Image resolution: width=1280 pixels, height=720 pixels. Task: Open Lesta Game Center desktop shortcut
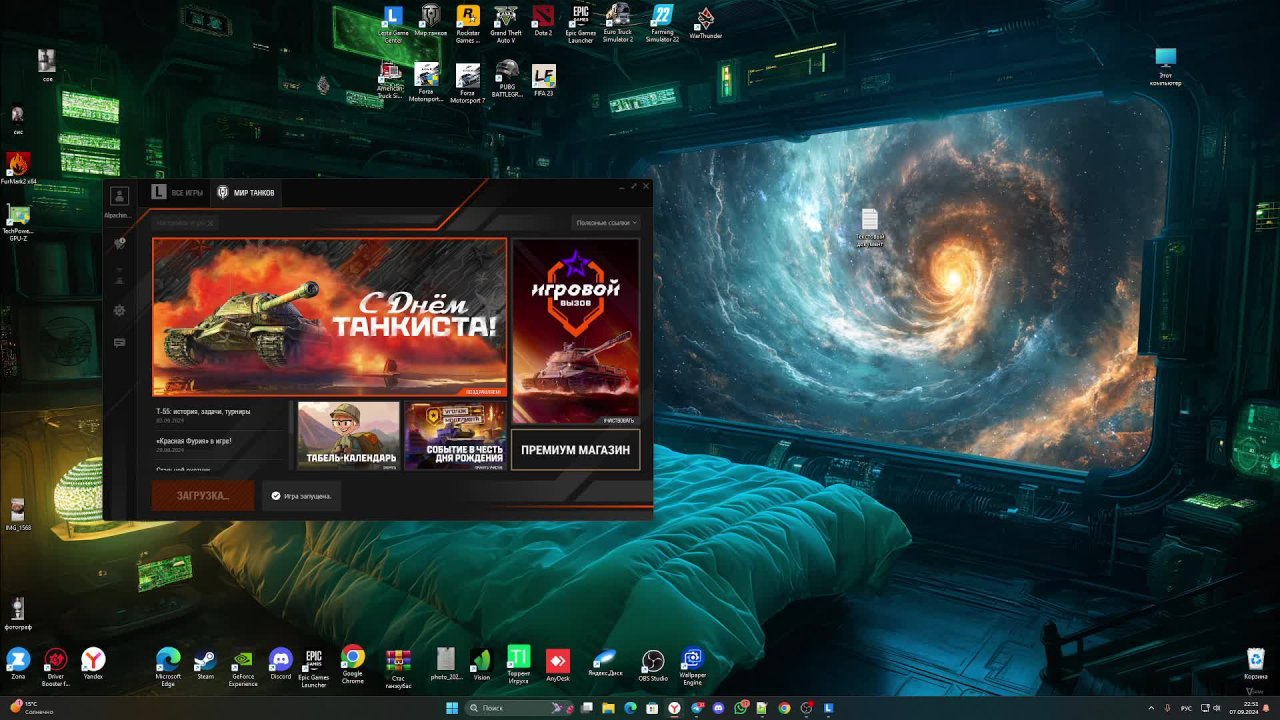[393, 24]
